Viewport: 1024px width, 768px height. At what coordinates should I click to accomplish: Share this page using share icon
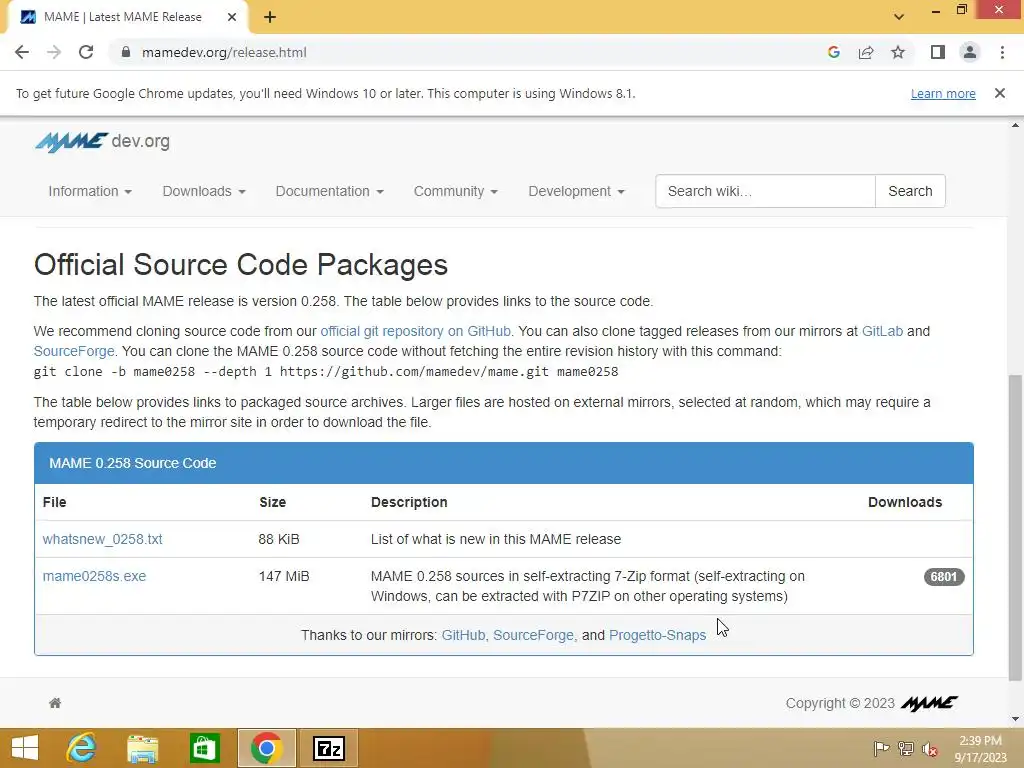coord(866,52)
